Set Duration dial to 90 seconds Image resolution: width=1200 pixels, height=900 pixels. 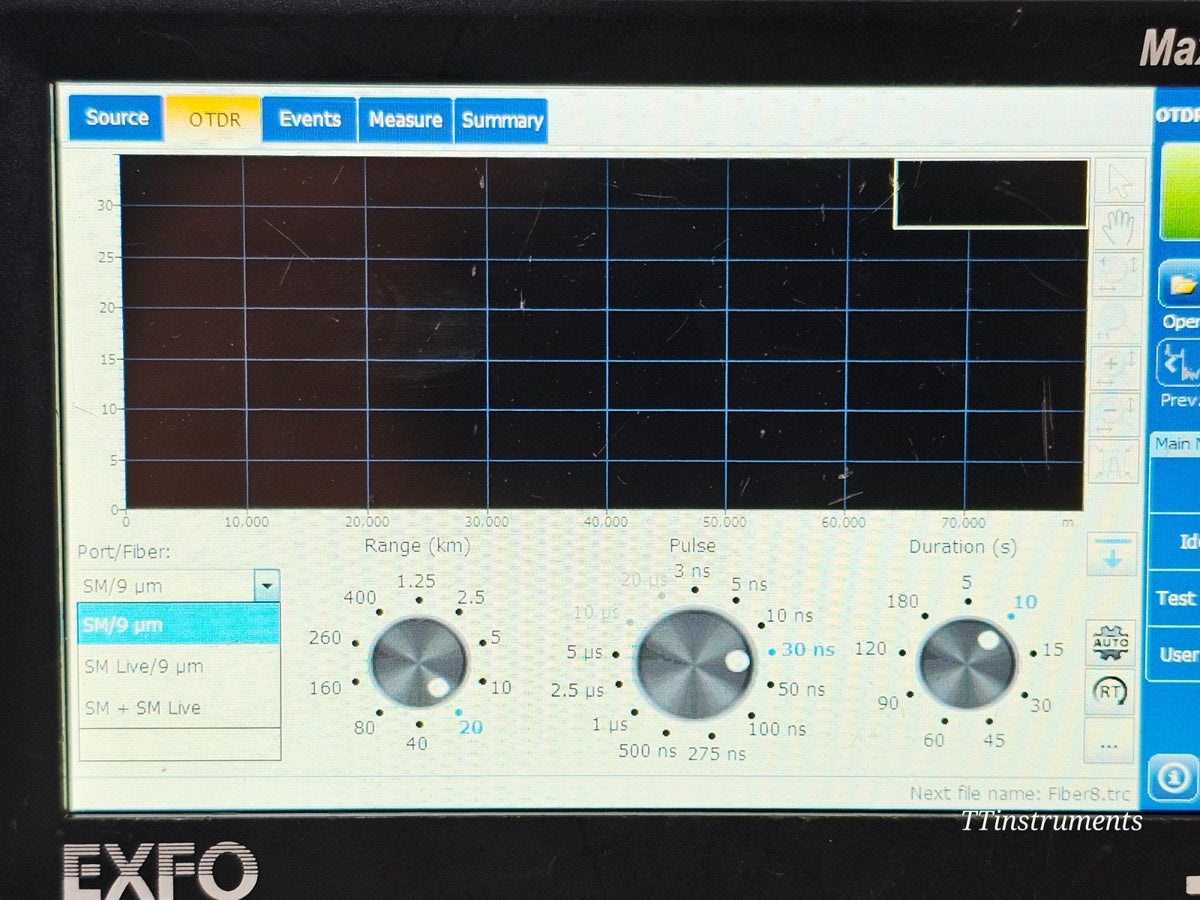[888, 703]
